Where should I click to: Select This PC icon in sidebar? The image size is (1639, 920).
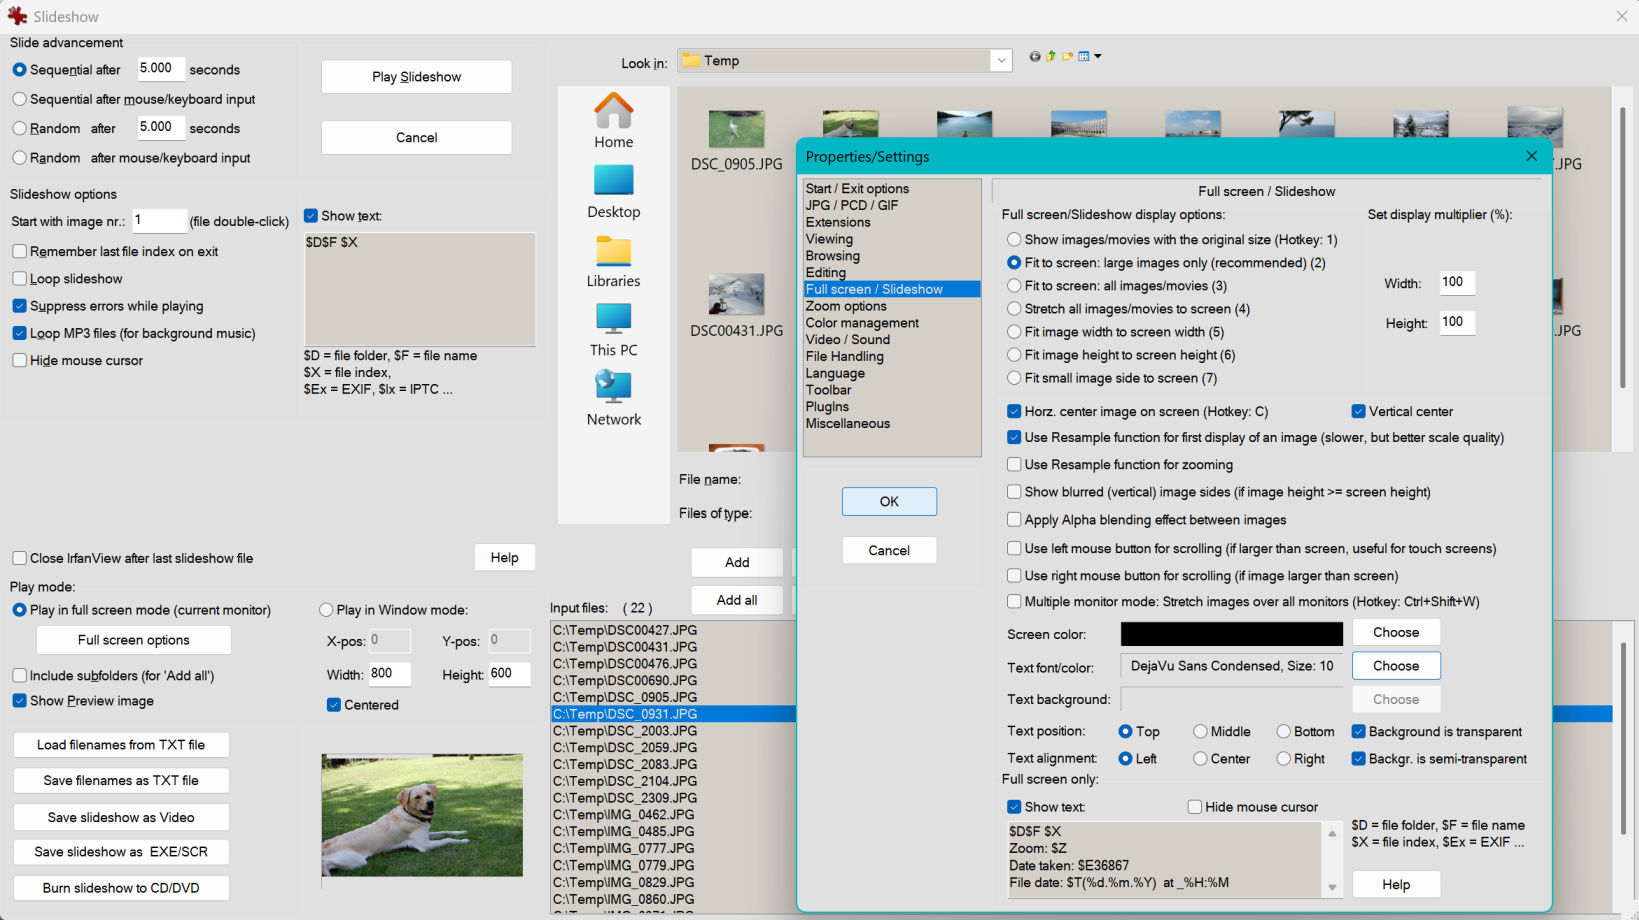tap(613, 319)
